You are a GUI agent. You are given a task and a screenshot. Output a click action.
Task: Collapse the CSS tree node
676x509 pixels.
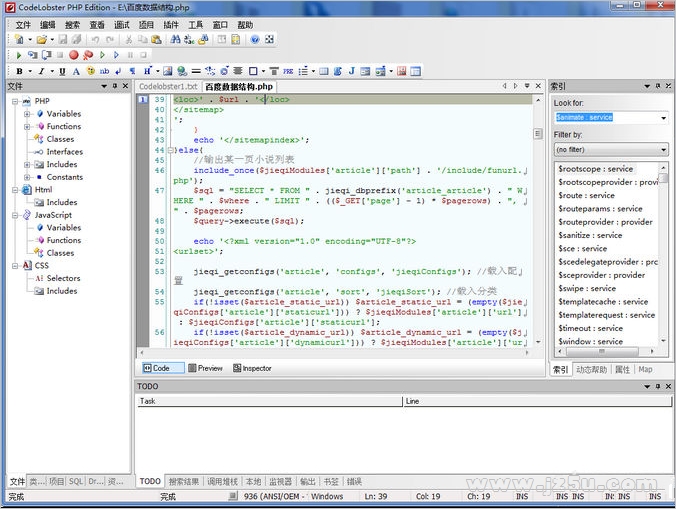tap(16, 266)
